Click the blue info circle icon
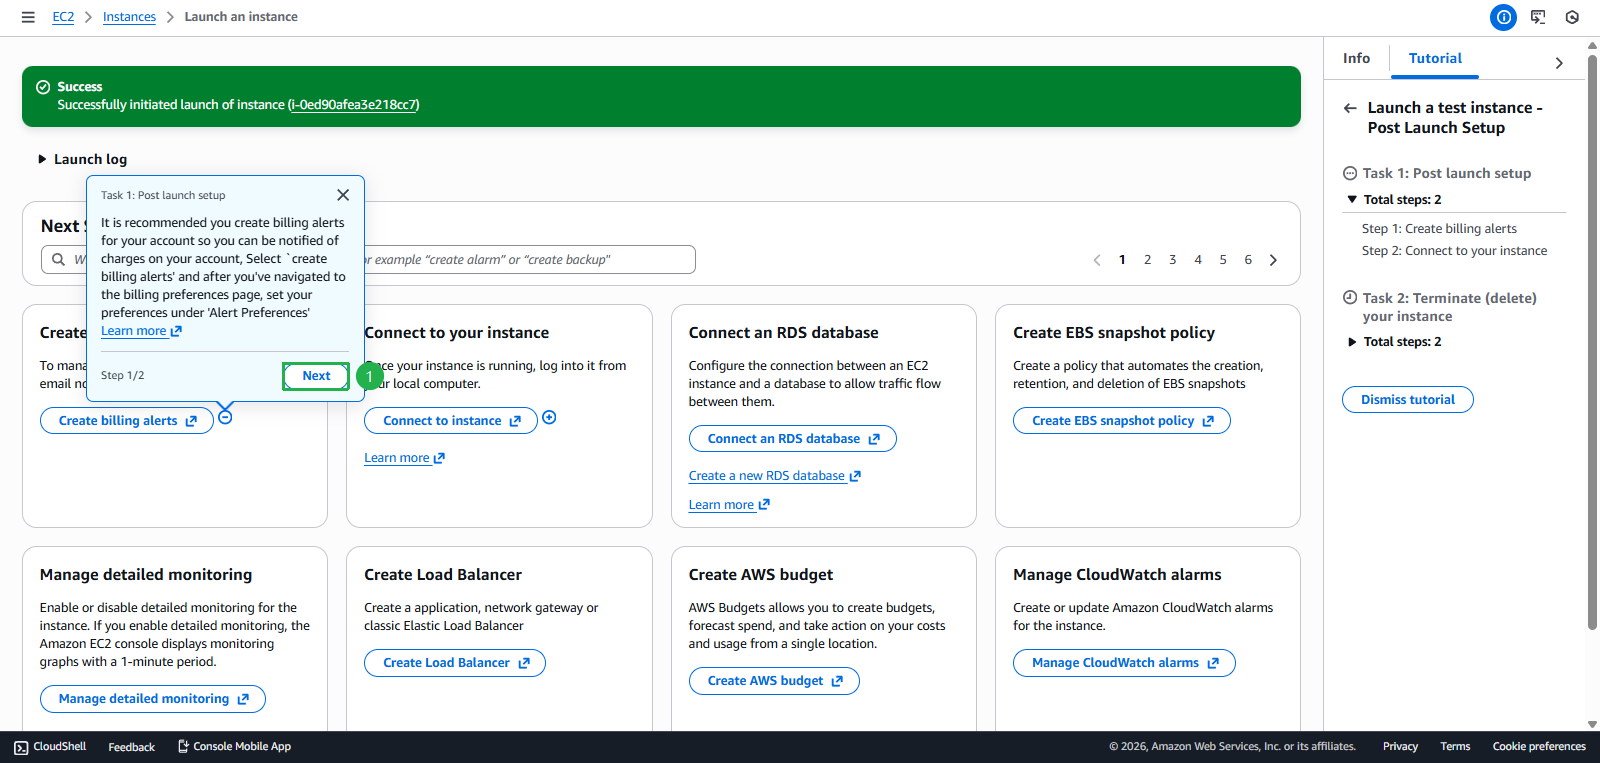The height and width of the screenshot is (763, 1600). point(1503,17)
